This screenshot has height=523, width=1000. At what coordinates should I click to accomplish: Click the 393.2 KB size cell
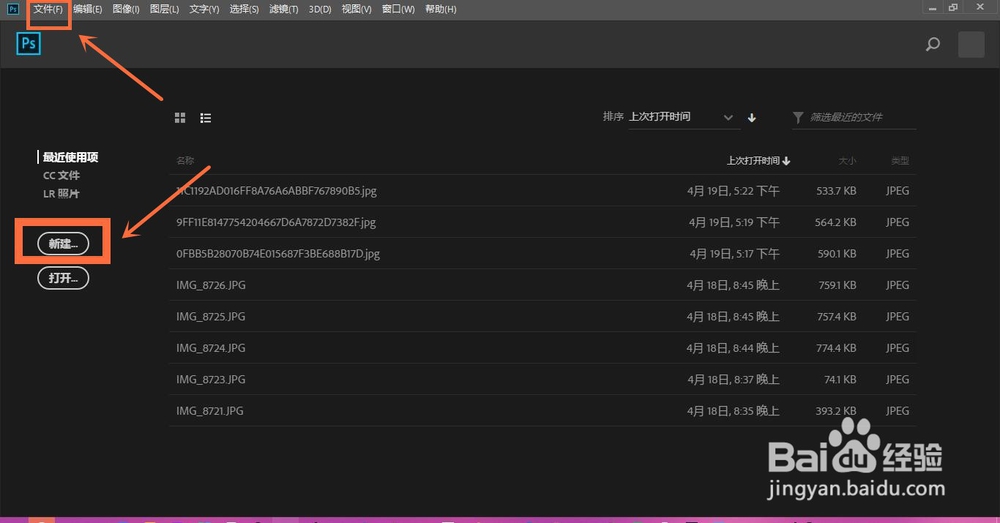(835, 411)
